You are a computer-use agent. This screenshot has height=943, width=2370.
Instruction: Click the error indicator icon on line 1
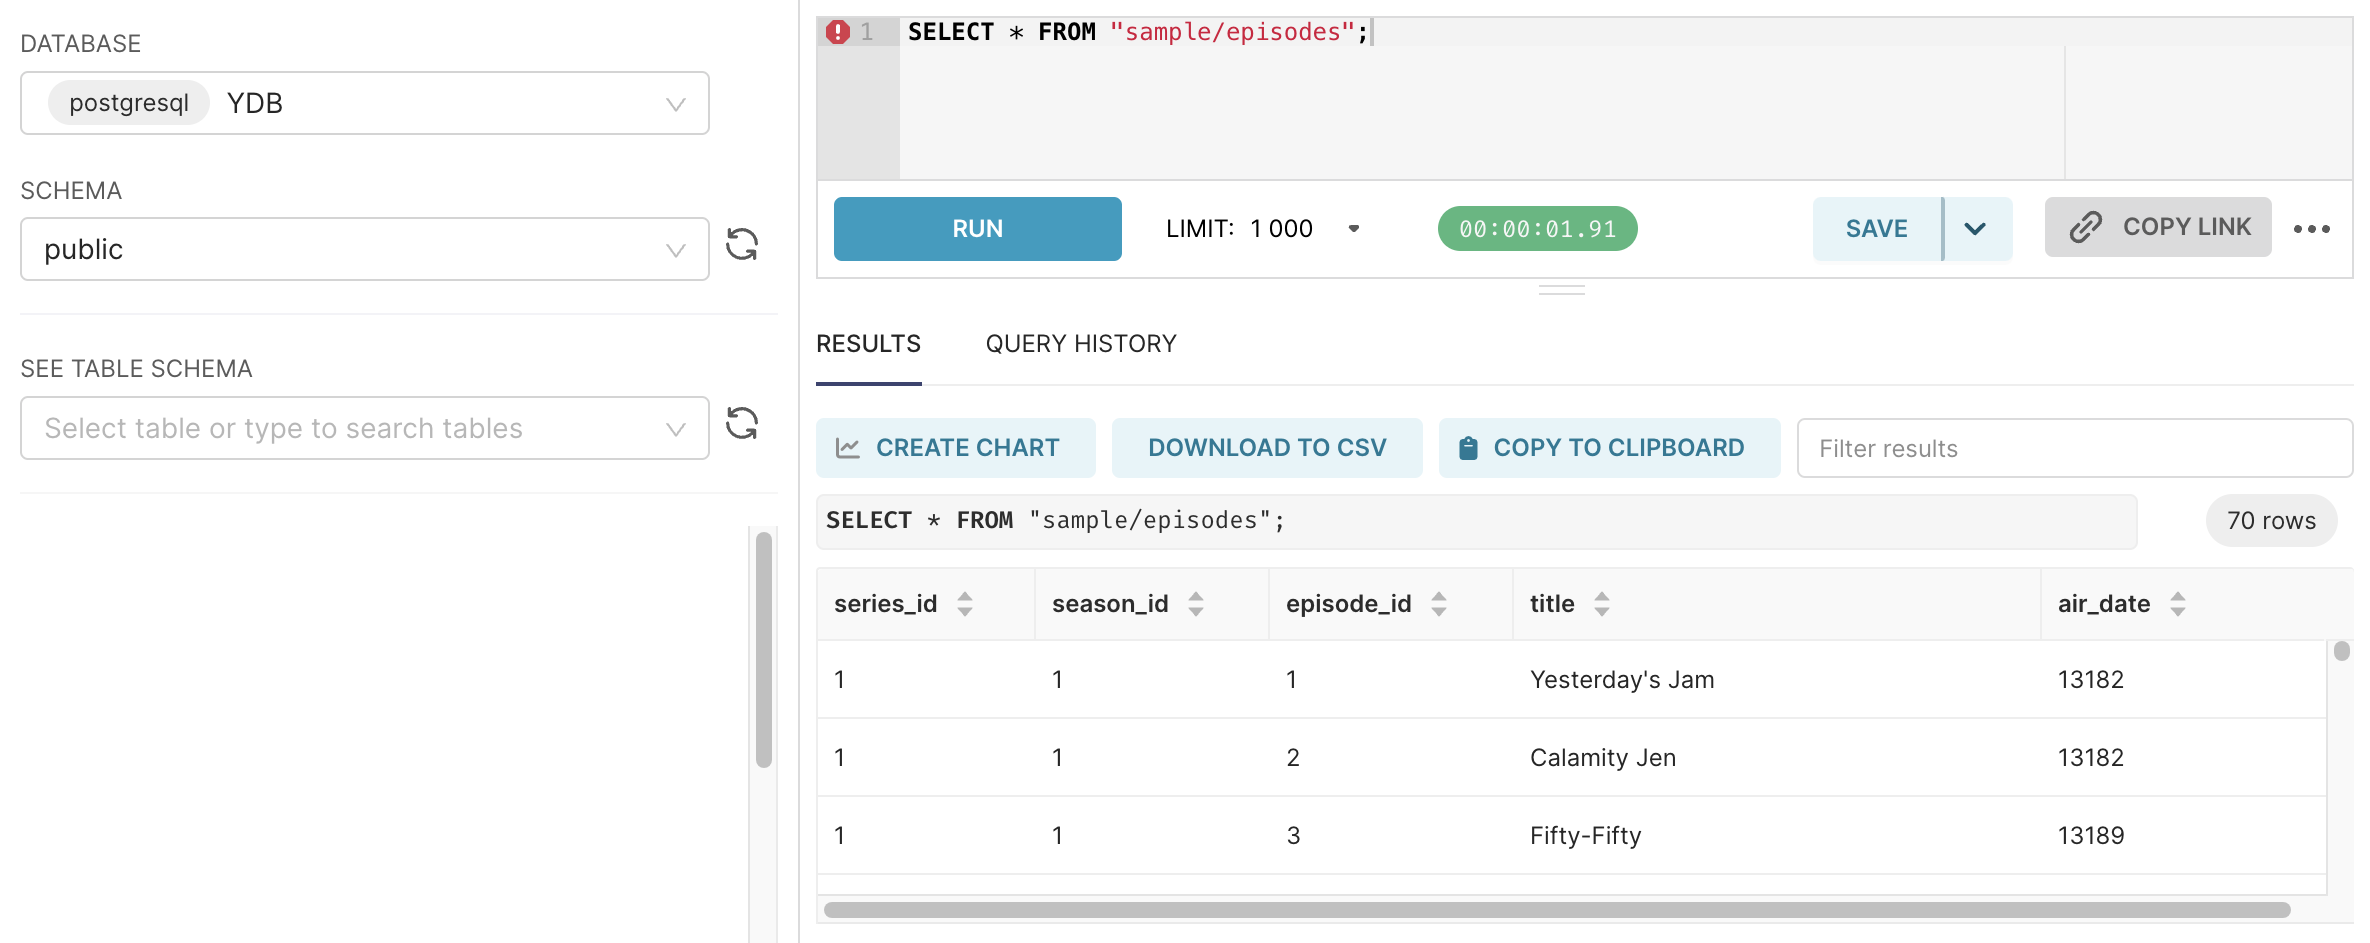pos(838,32)
